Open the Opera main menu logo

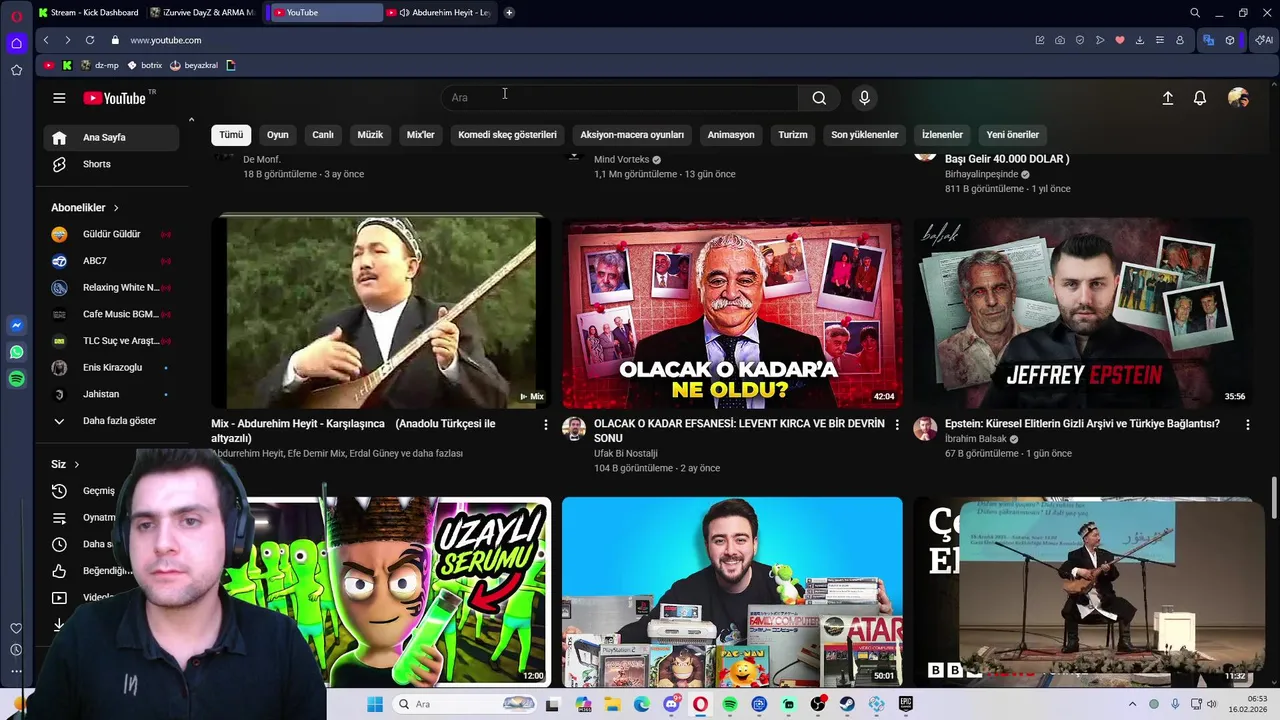[x=16, y=15]
